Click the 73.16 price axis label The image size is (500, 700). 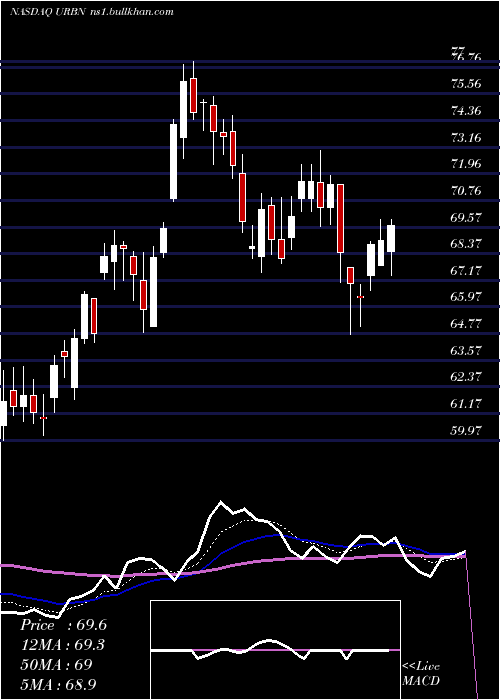pos(466,137)
